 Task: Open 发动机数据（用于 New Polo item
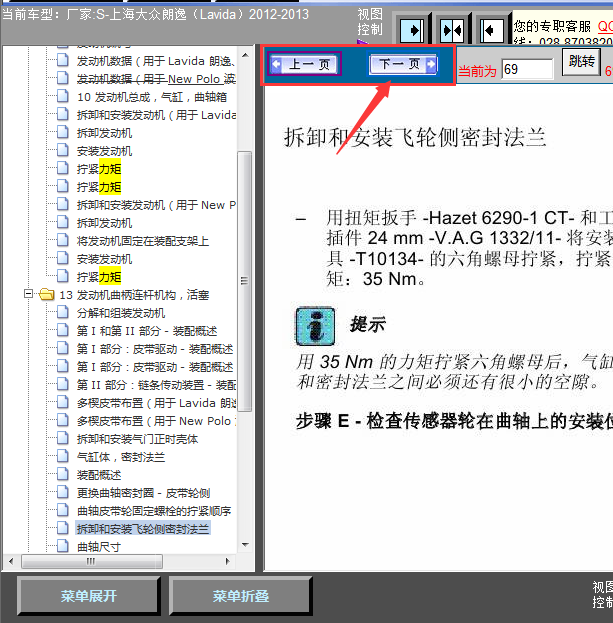coord(156,79)
